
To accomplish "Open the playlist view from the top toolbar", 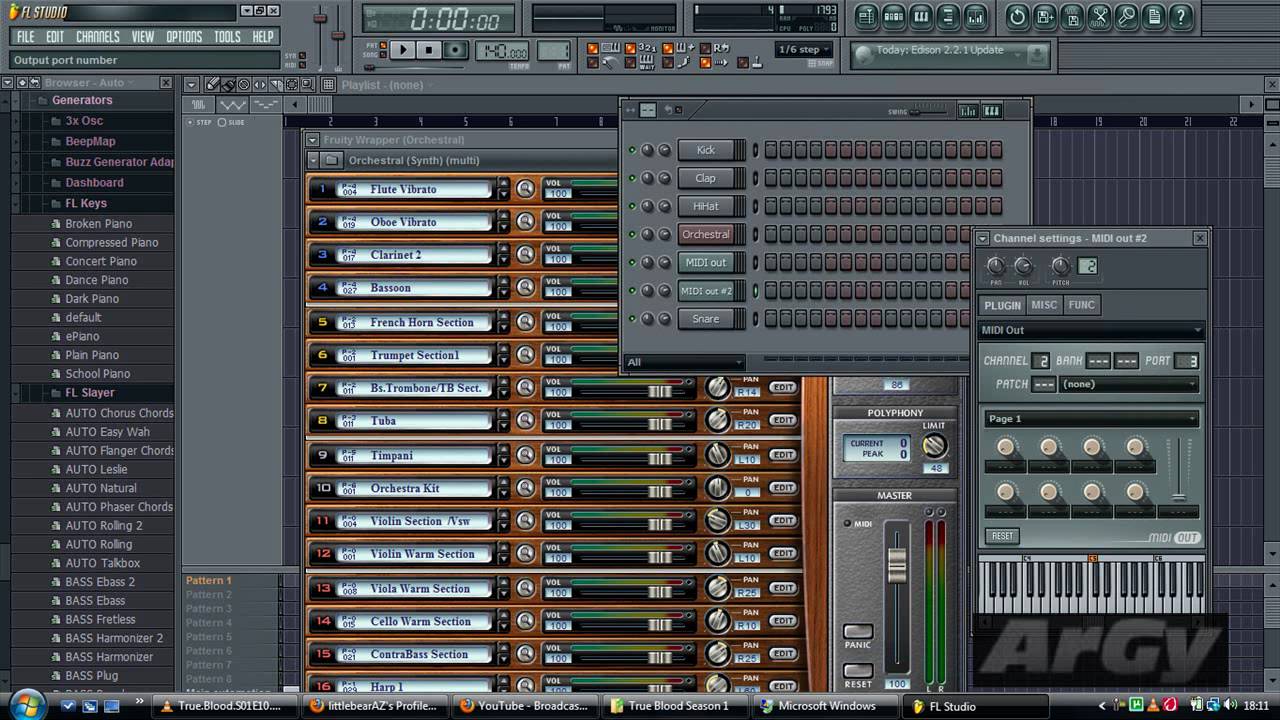I will pos(867,16).
